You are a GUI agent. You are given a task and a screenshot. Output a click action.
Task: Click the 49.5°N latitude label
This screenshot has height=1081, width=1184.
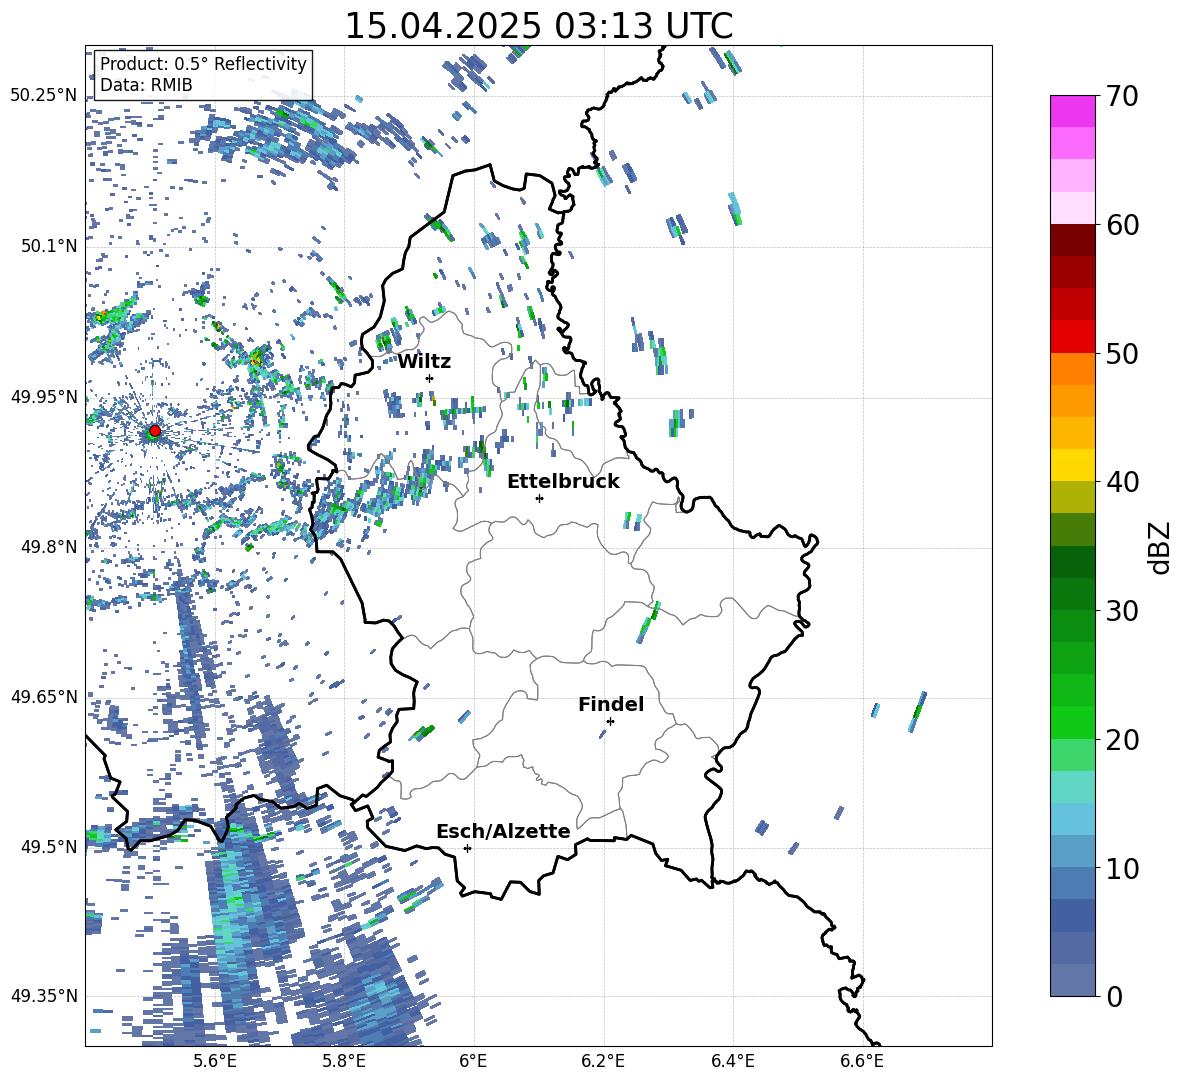(x=49, y=846)
